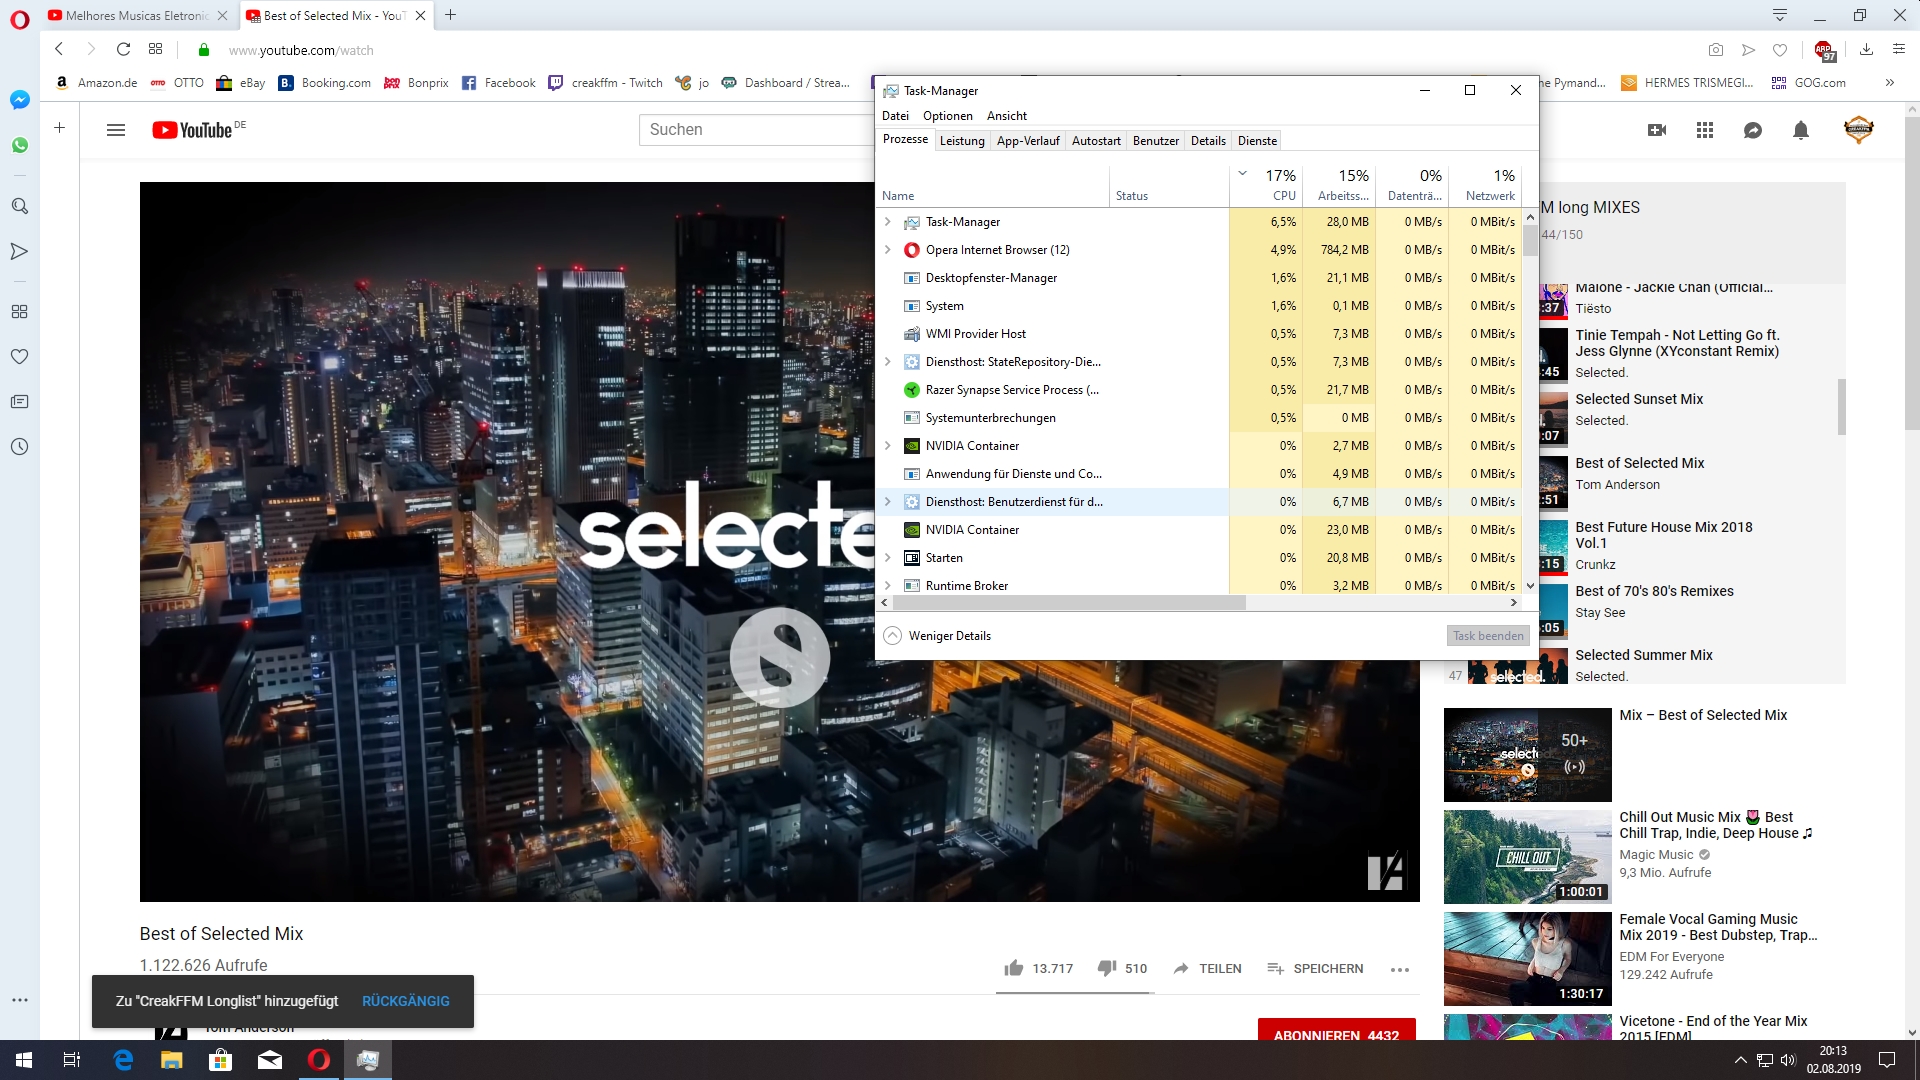1920x1080 pixels.
Task: Open Microsoft Edge from the taskbar
Action: [124, 1060]
